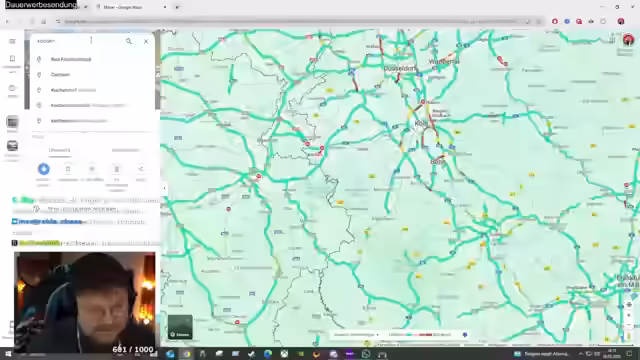Open the Steam taskbar icon
The height and width of the screenshot is (360, 640).
pyautogui.click(x=251, y=354)
